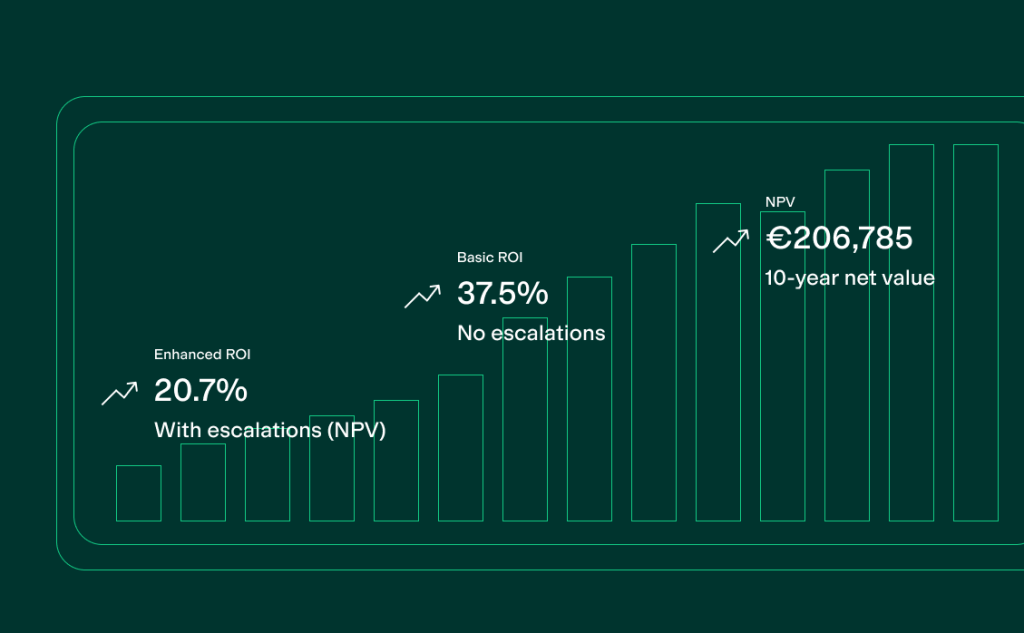Click the Basic ROI label
The width and height of the screenshot is (1024, 633).
click(490, 257)
